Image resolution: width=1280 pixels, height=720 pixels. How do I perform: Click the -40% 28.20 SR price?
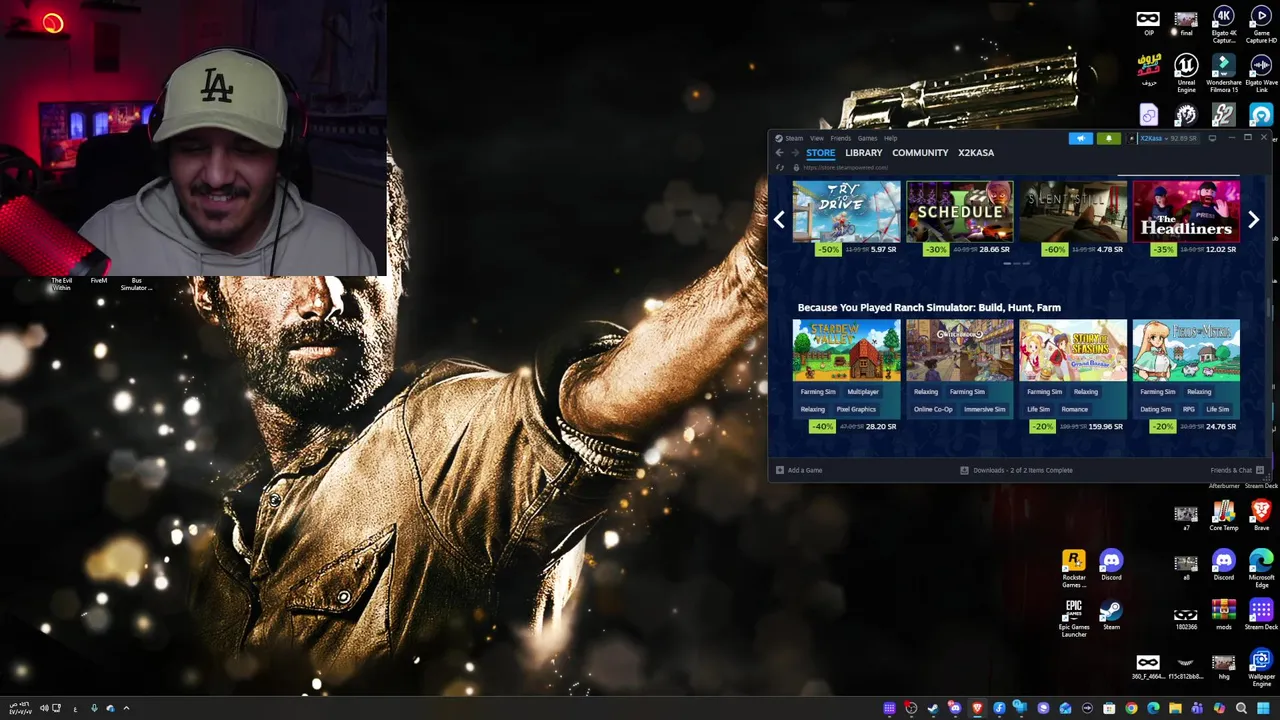(852, 426)
